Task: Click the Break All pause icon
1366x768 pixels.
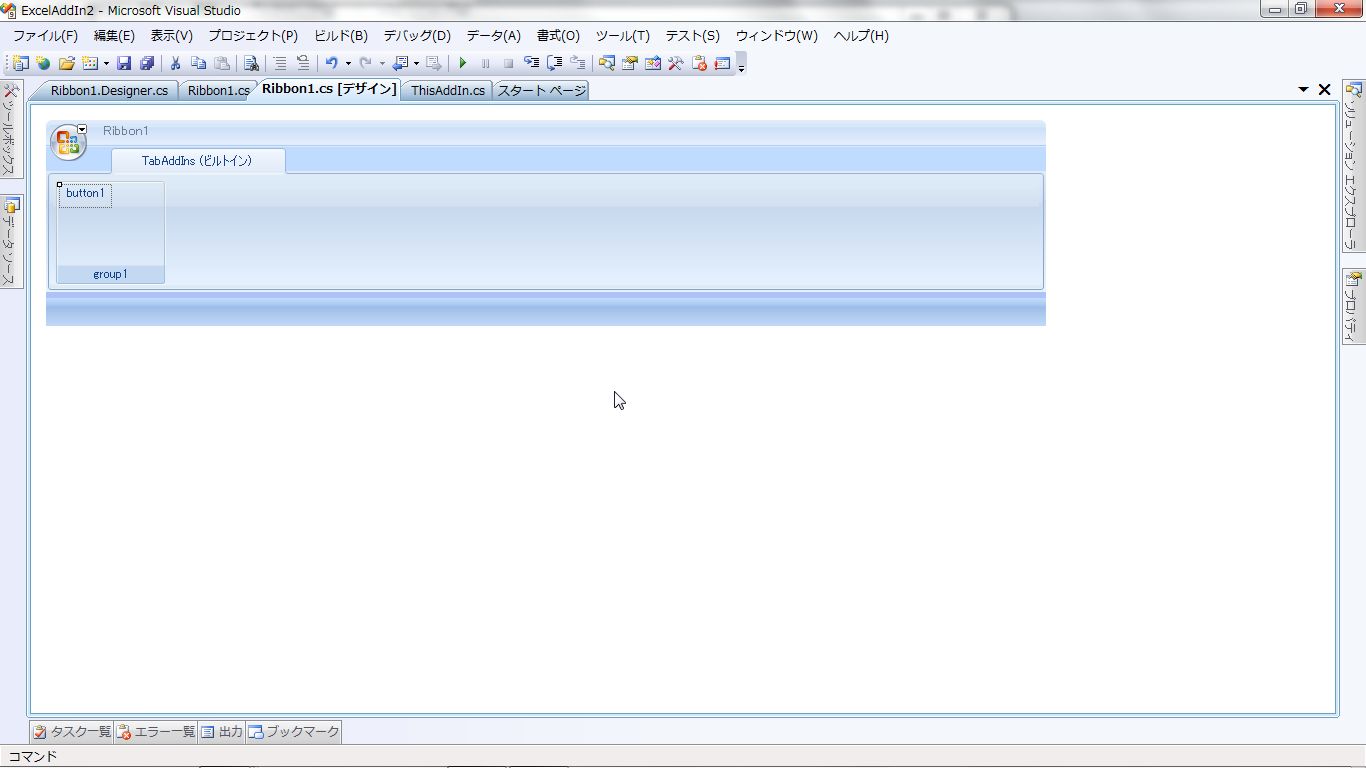Action: coord(486,63)
